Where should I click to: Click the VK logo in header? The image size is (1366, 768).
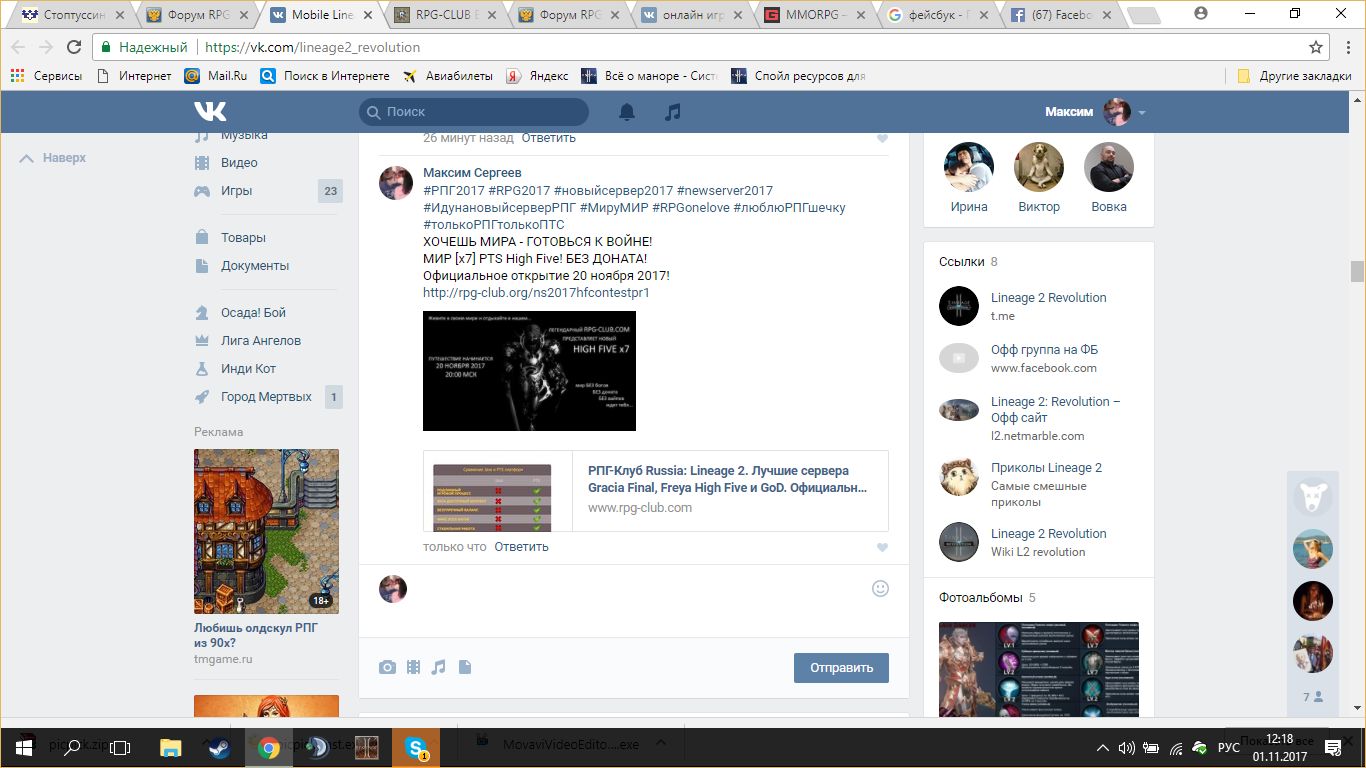coord(210,111)
